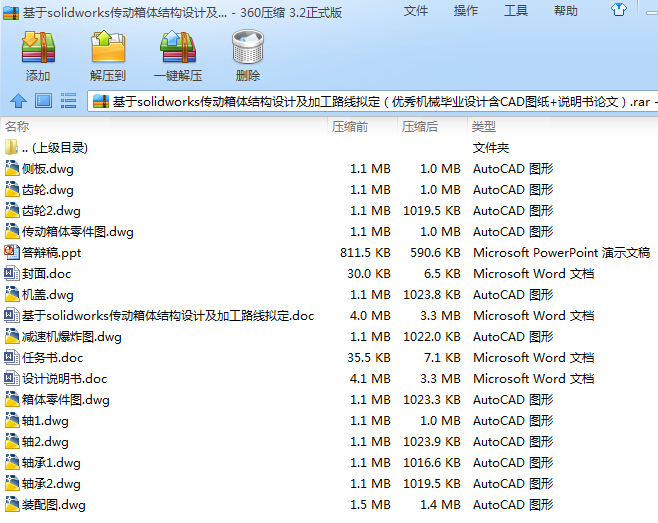
Task: Click the 删除 (Delete) trash icon
Action: point(248,47)
